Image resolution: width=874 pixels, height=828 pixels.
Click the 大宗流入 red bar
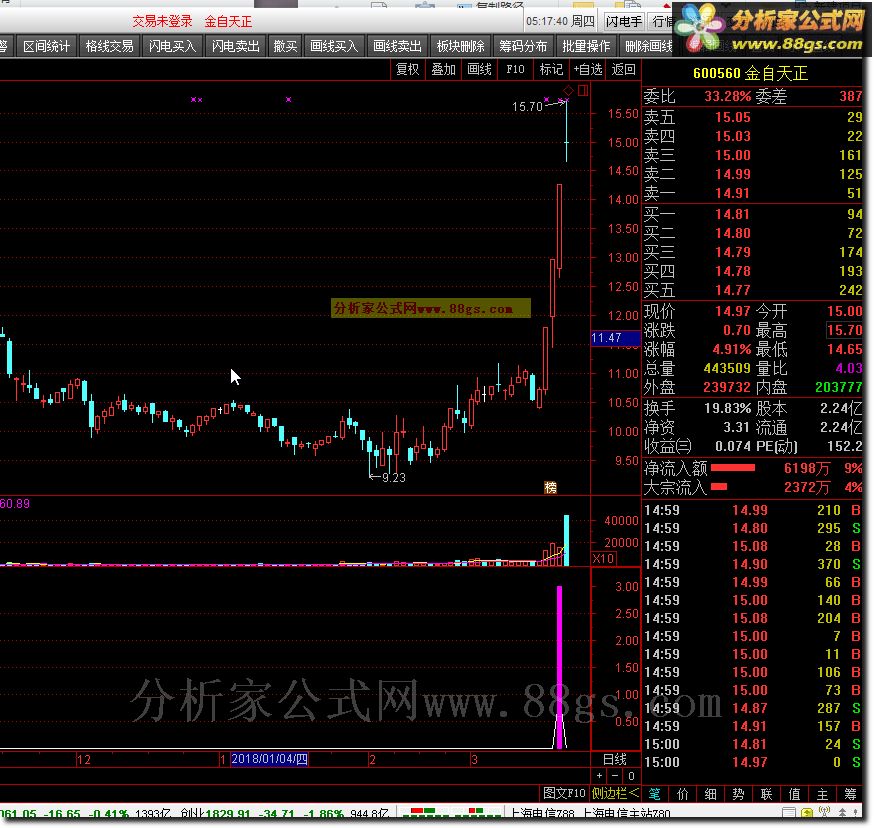pyautogui.click(x=719, y=487)
